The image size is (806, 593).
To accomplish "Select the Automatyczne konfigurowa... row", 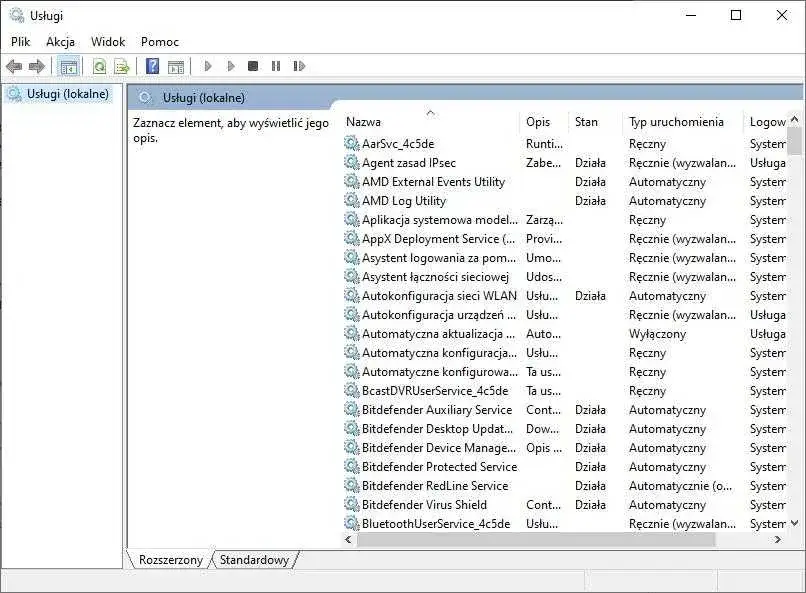I will 564,372.
